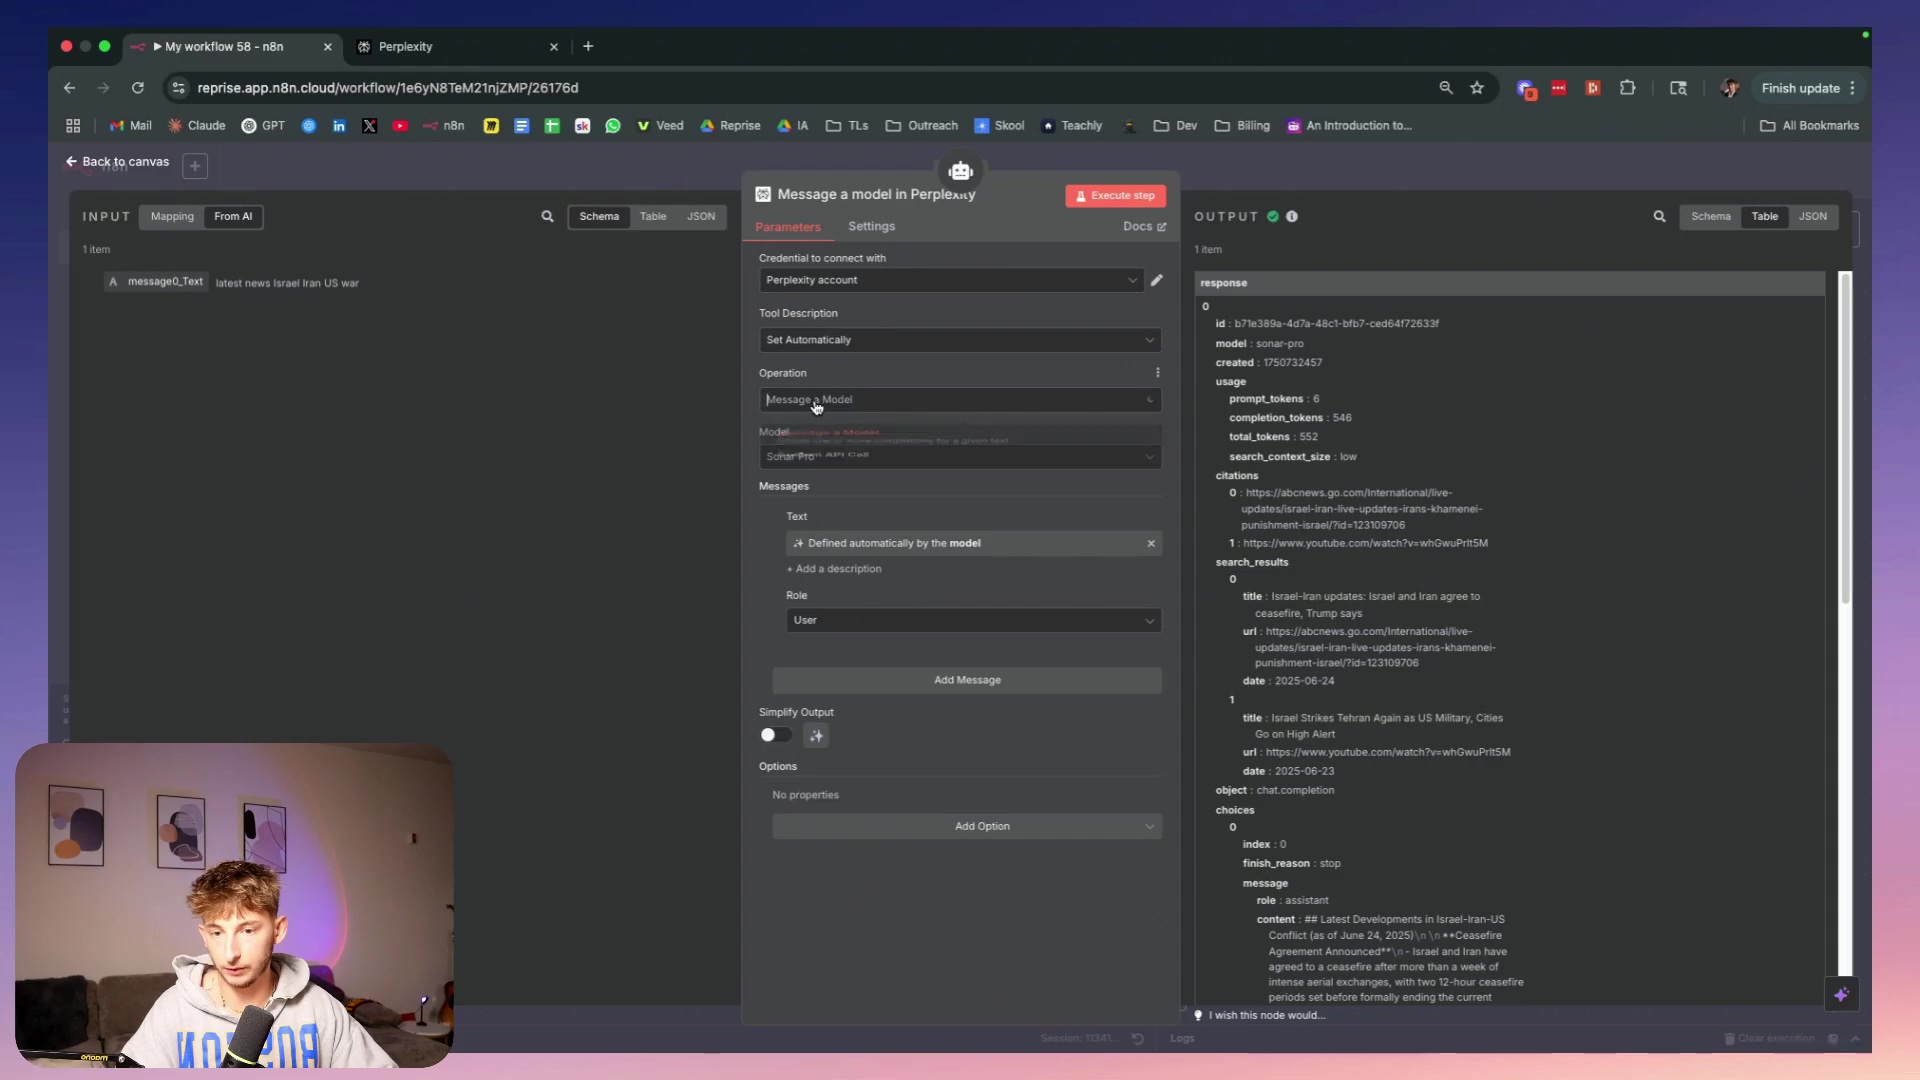The image size is (1920, 1080).
Task: Select the INPUT JSON view tab
Action: (x=700, y=216)
